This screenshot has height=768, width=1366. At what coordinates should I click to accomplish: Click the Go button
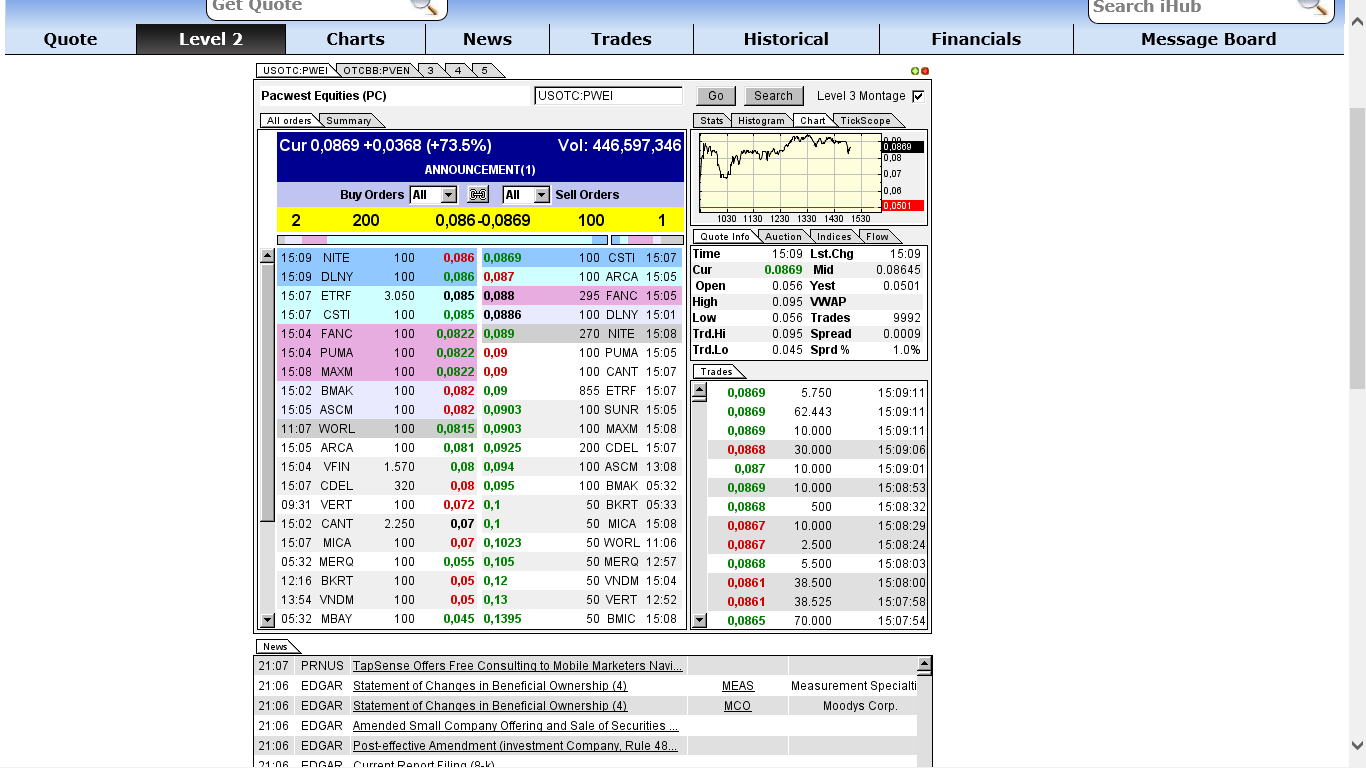(x=716, y=96)
